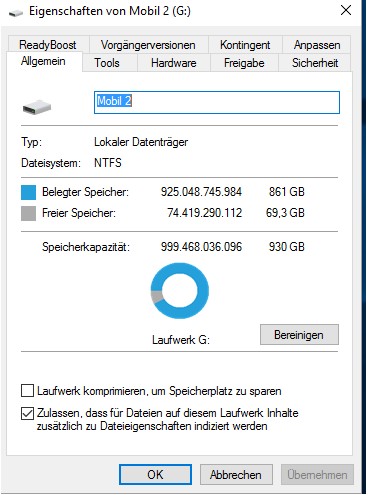Click the Belegter Speicher label
This screenshot has width=368, height=495.
point(85,192)
